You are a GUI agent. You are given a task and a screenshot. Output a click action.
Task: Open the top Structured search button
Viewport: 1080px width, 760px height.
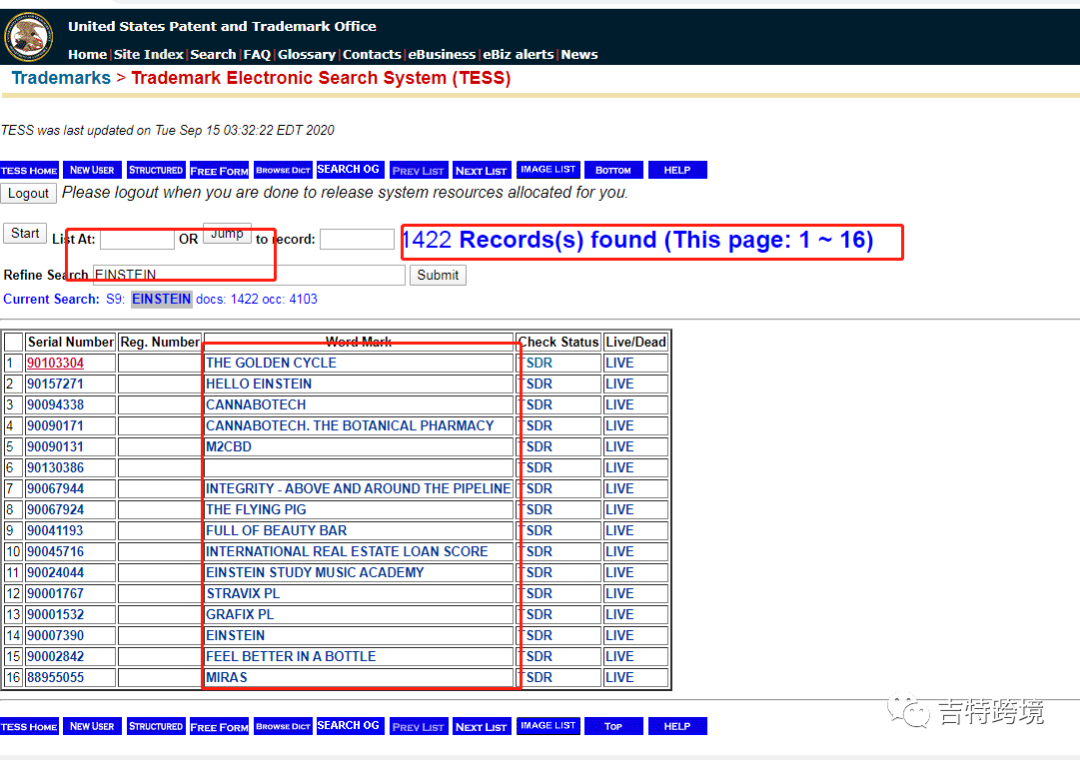[156, 170]
